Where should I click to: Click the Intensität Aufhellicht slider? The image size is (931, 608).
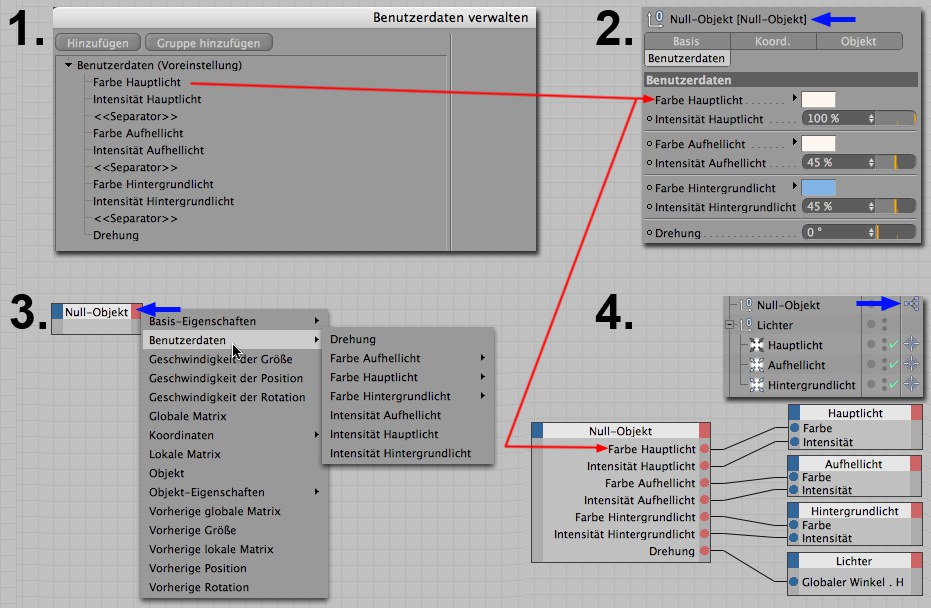point(896,162)
